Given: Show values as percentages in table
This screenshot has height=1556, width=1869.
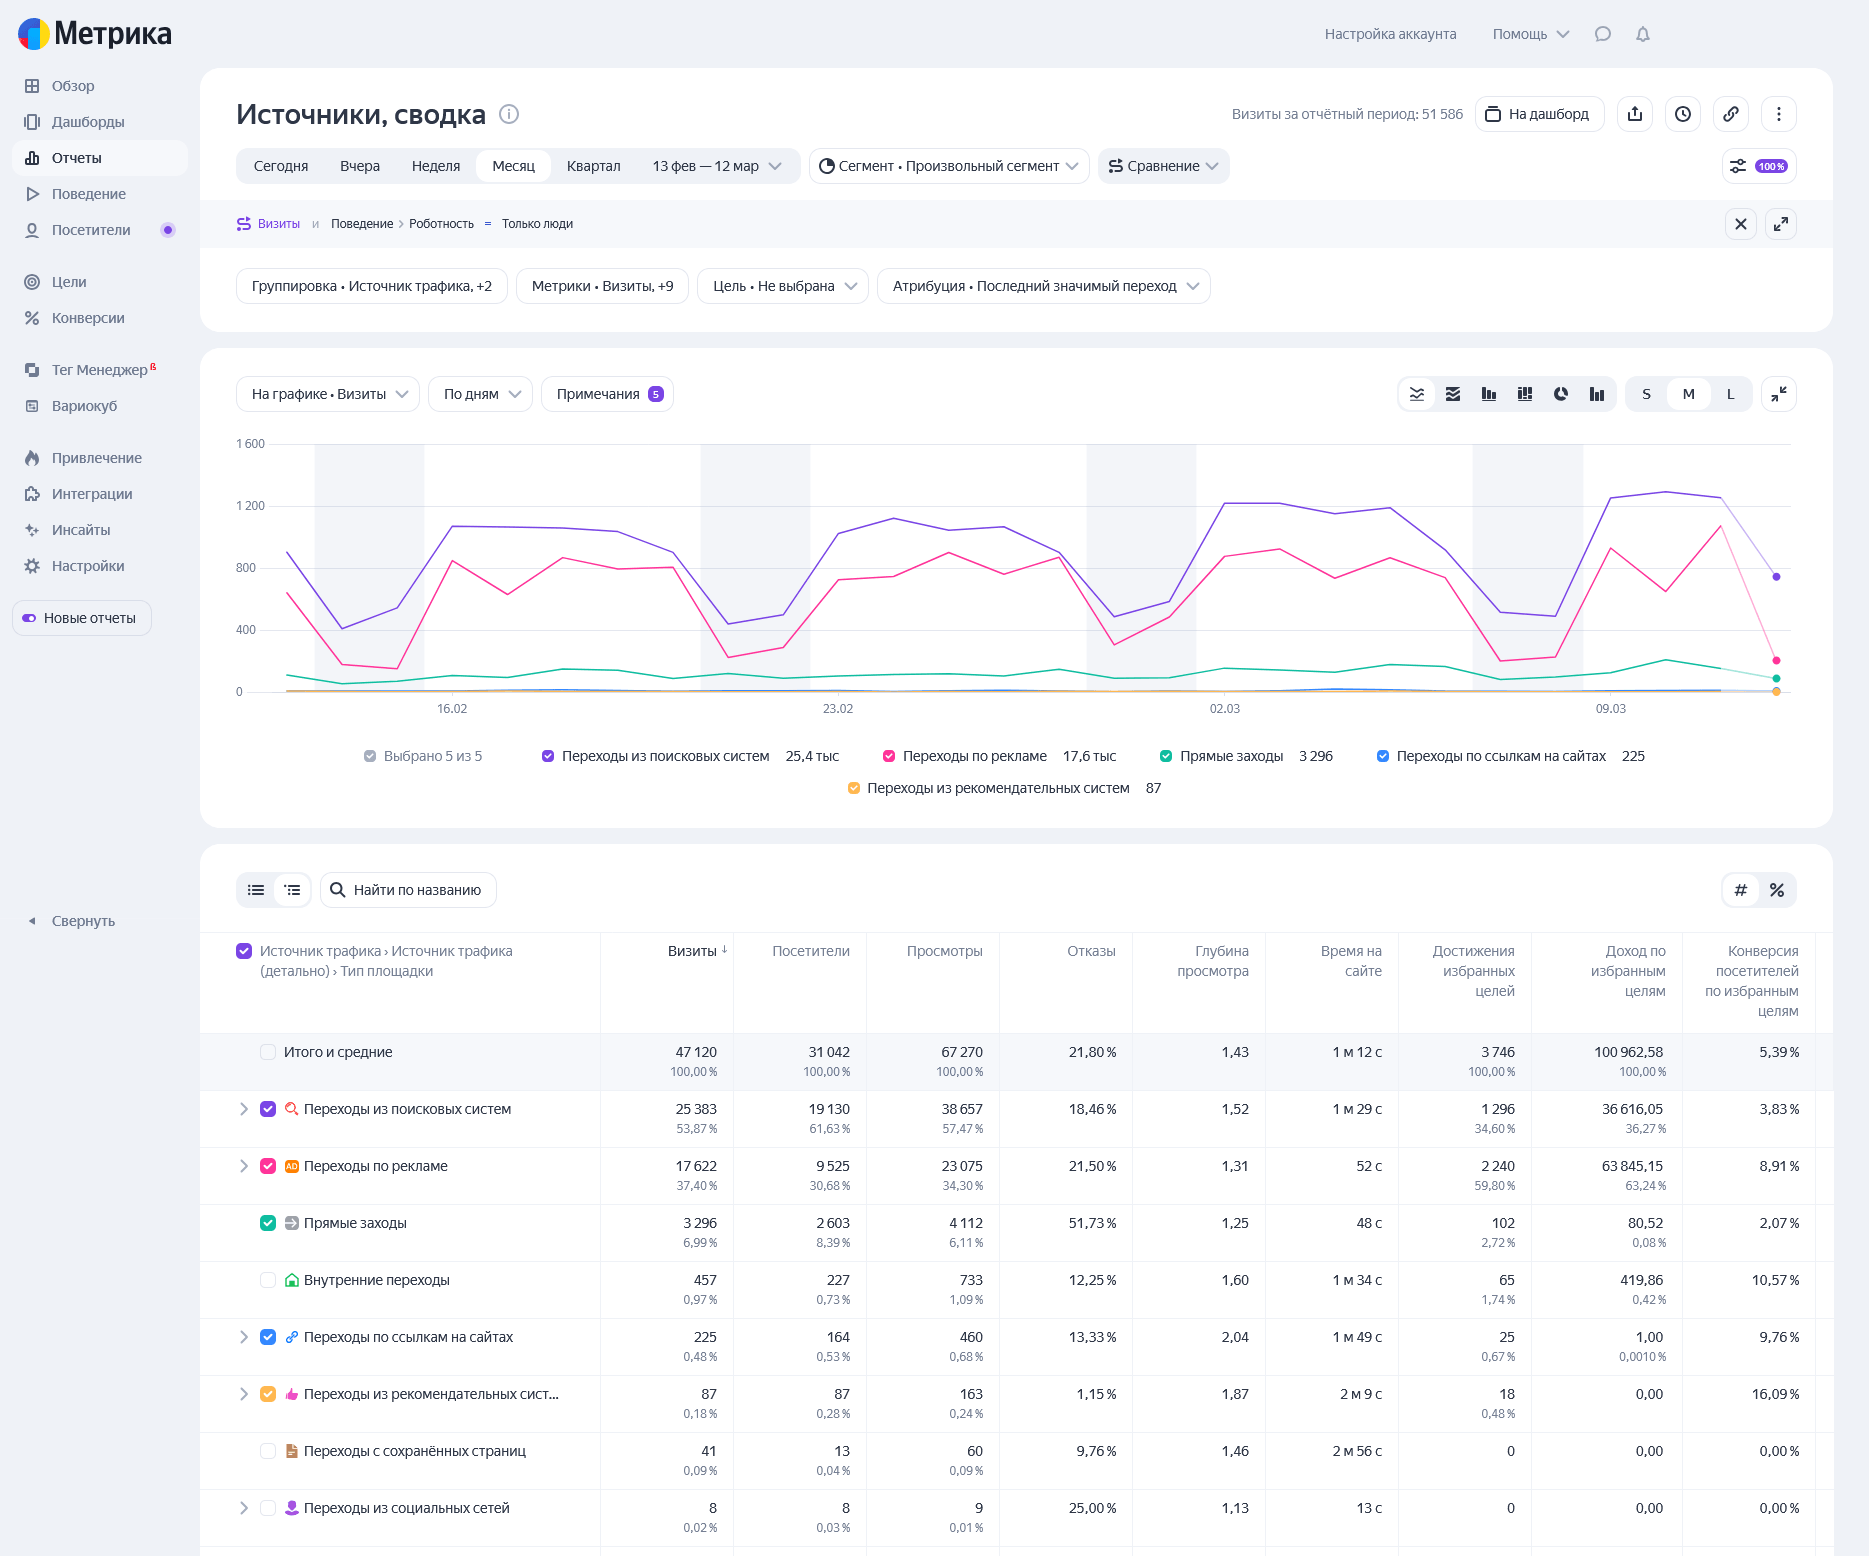Looking at the screenshot, I should (x=1777, y=890).
